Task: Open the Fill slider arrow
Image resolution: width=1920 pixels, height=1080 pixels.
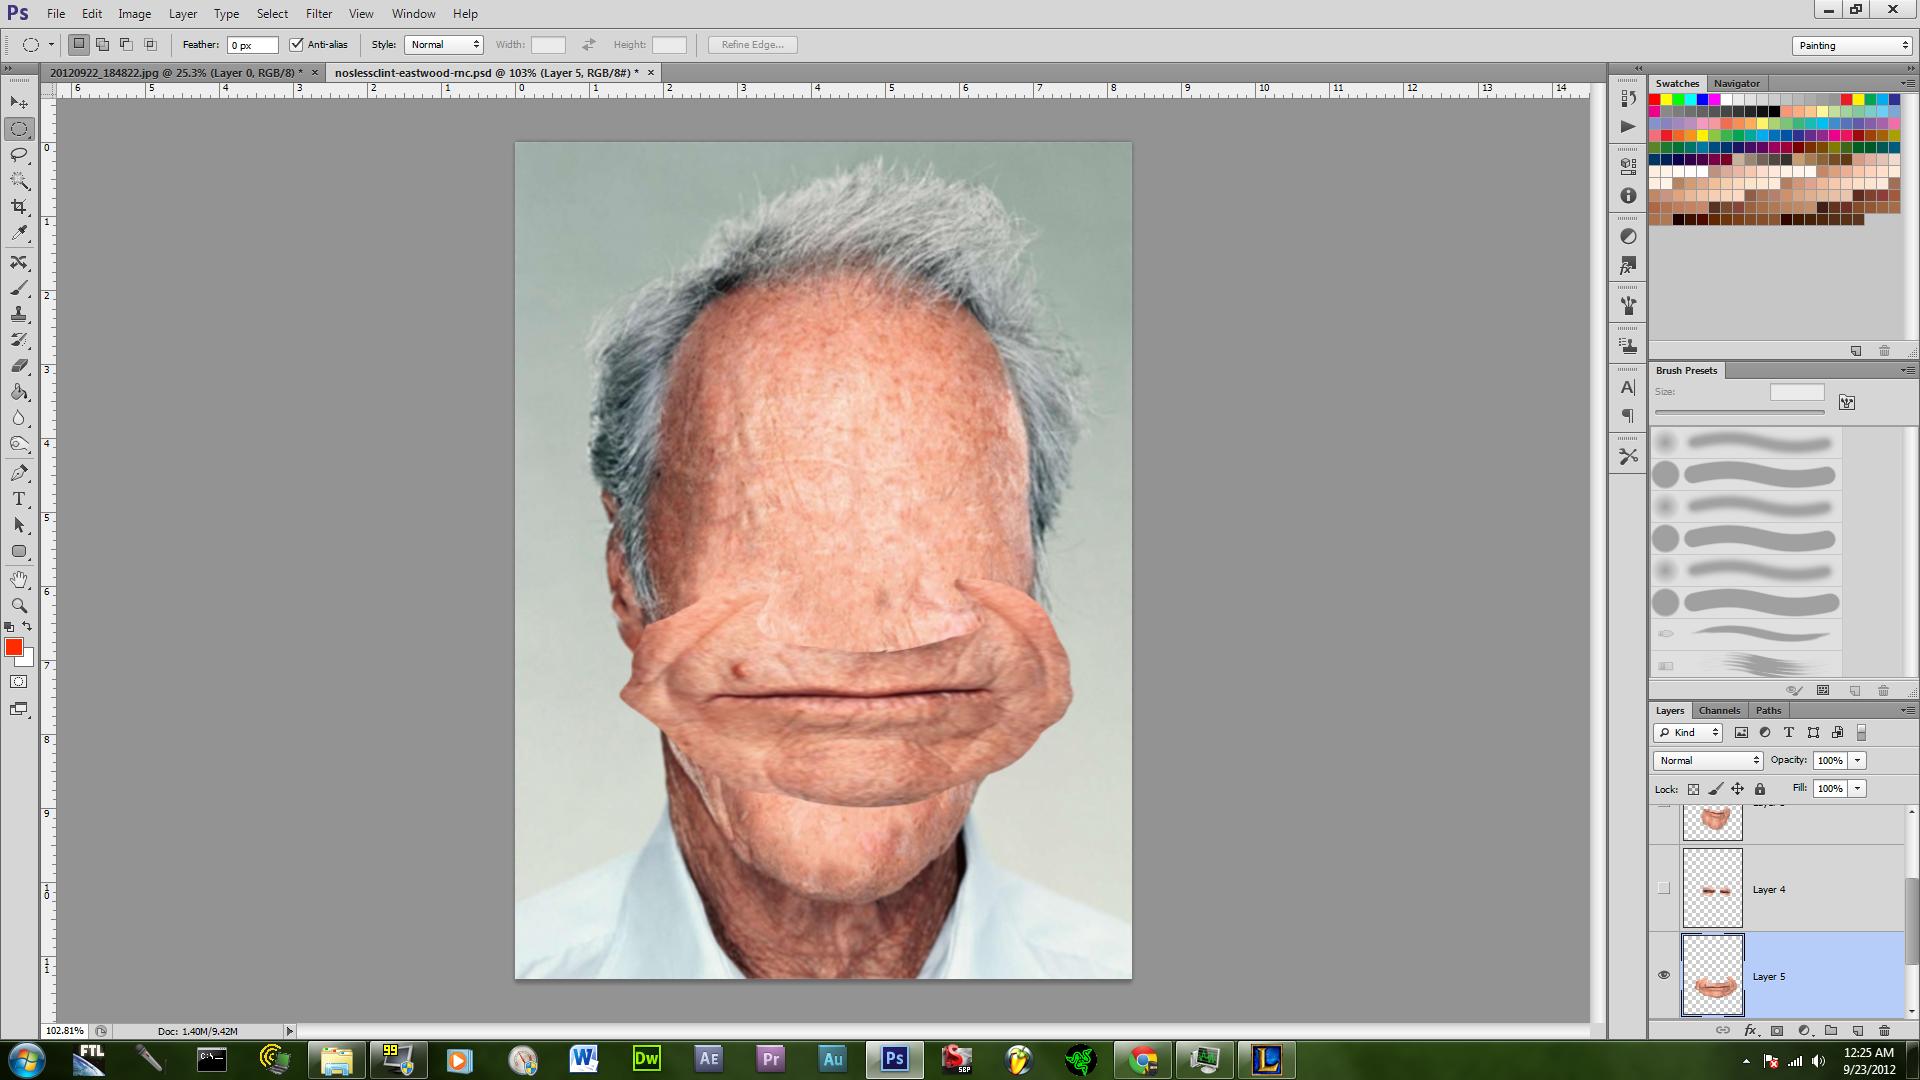Action: pyautogui.click(x=1858, y=789)
